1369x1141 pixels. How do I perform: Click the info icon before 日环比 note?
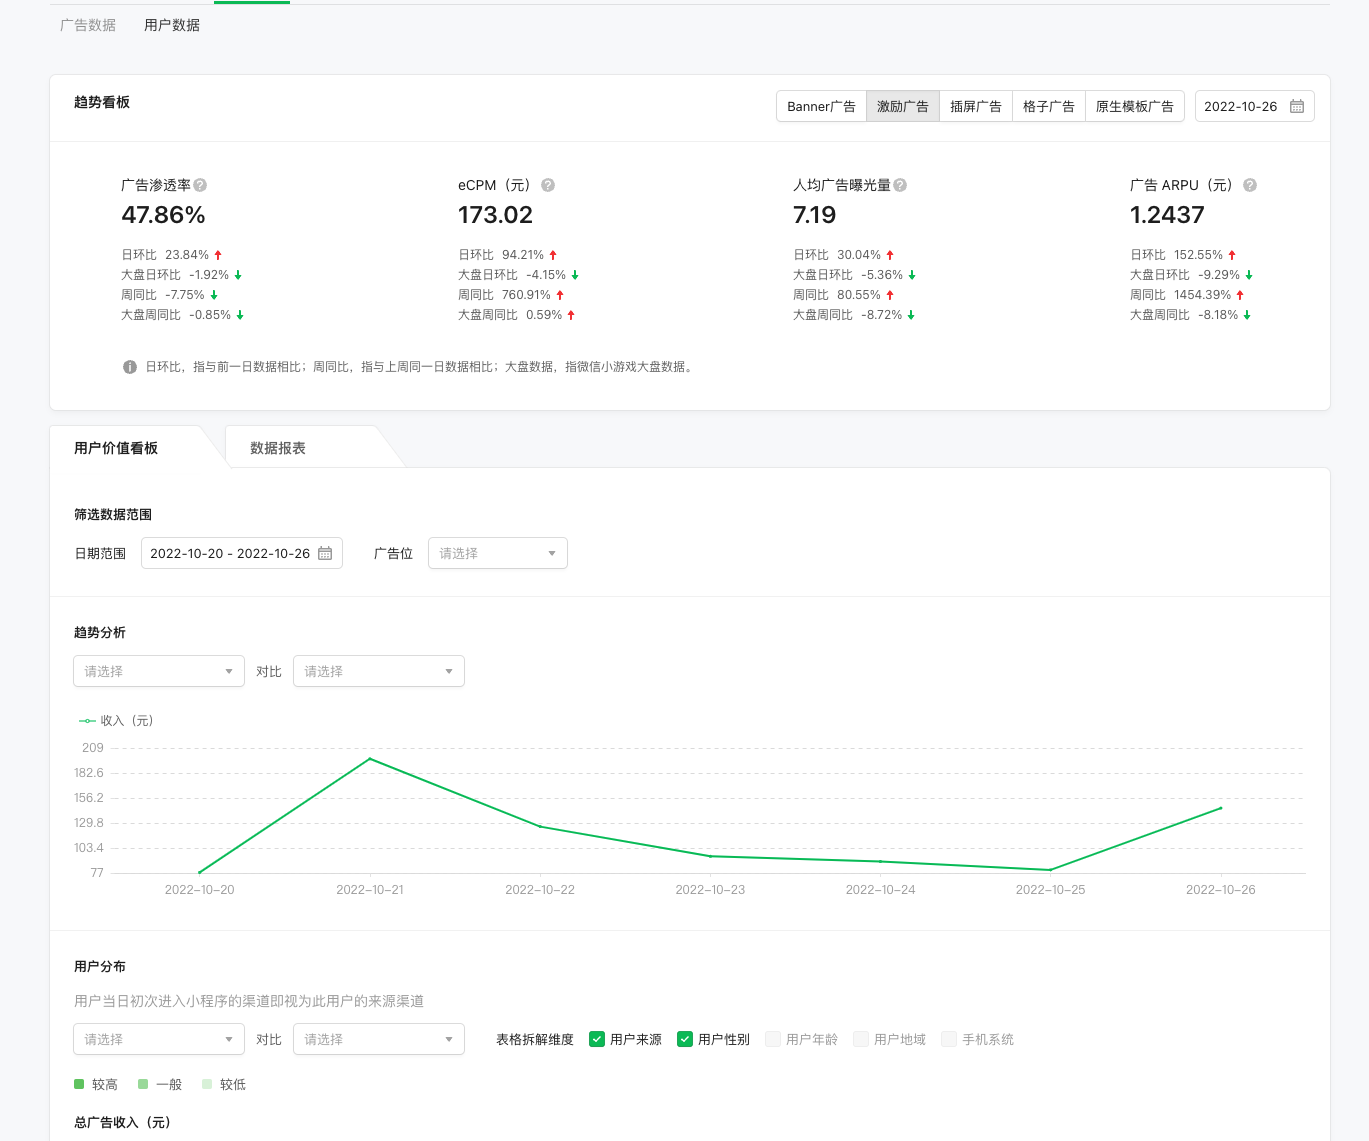pos(130,367)
